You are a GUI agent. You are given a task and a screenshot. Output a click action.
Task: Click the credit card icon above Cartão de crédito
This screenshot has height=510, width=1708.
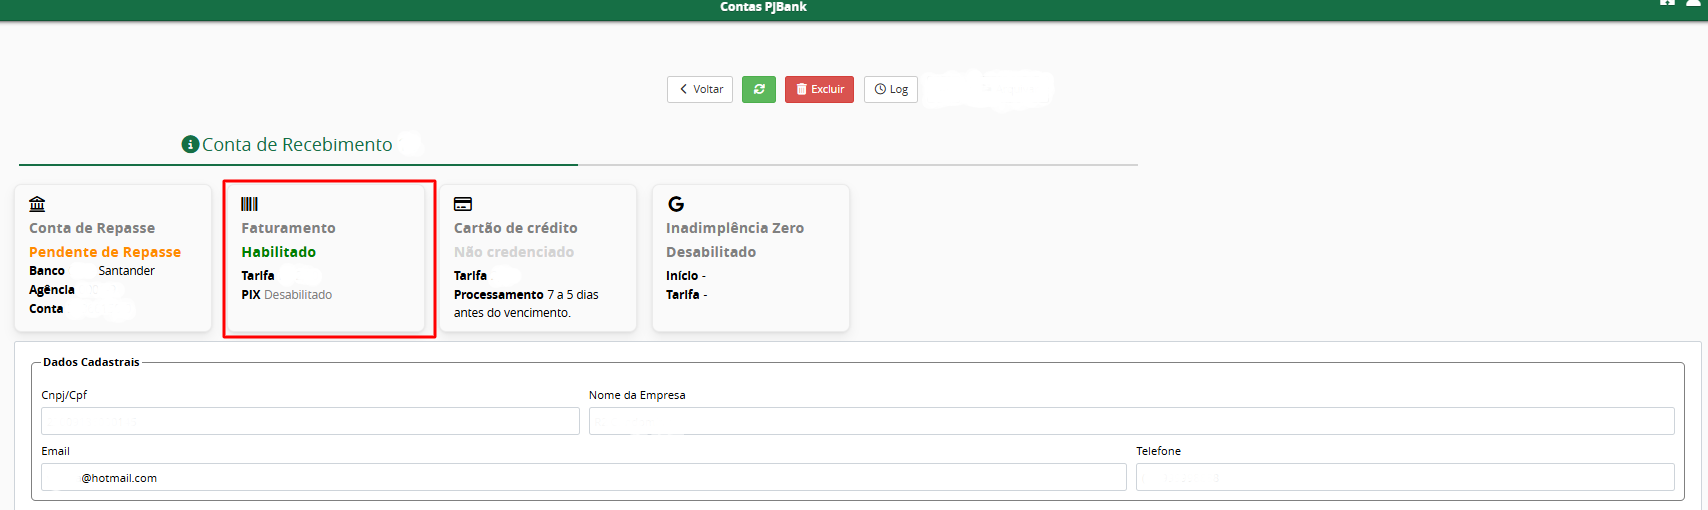click(x=463, y=204)
